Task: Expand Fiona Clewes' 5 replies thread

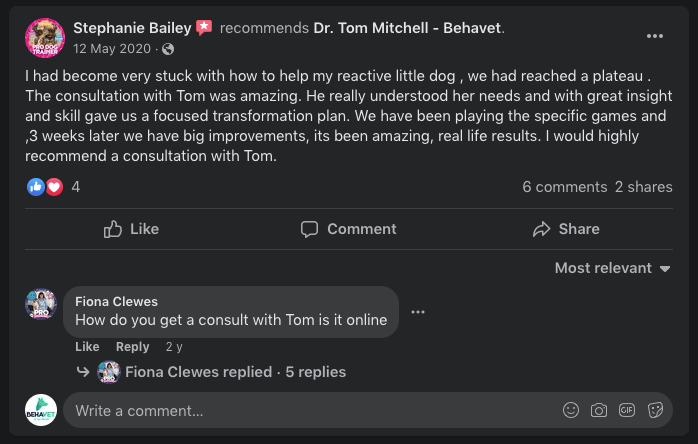Action: coord(235,372)
